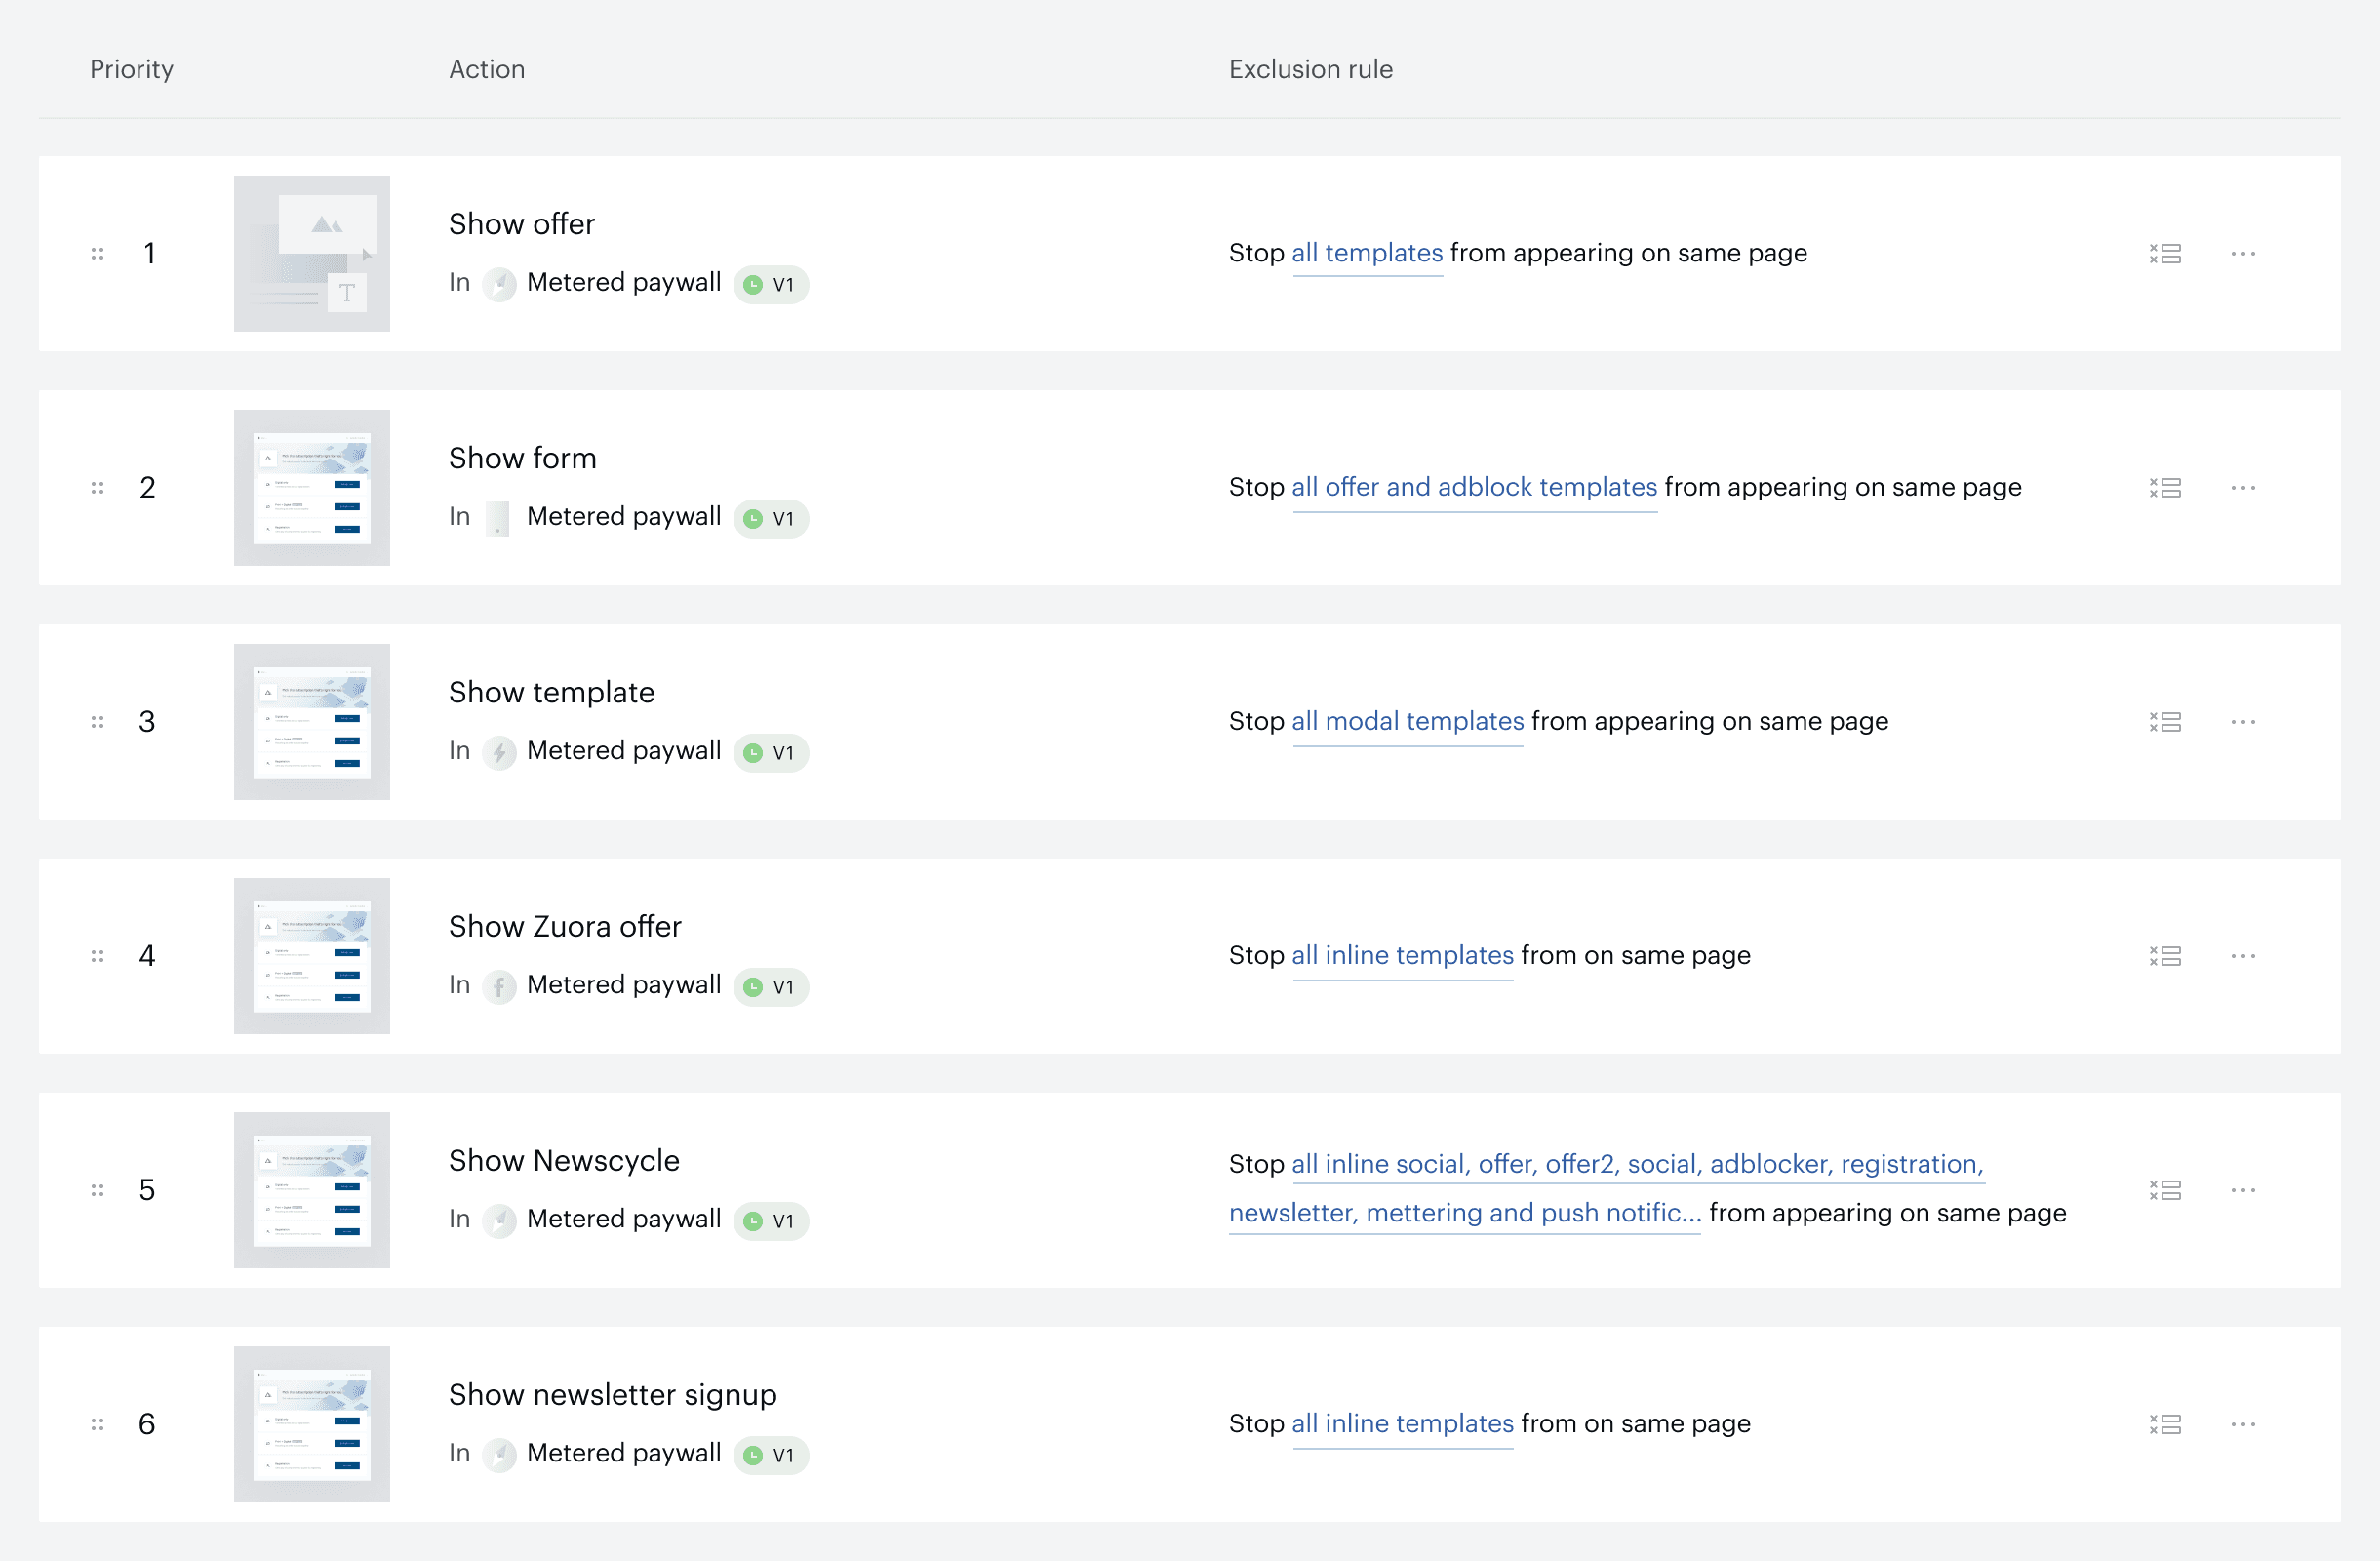
Task: Click Metered paywall under Show template
Action: point(623,751)
